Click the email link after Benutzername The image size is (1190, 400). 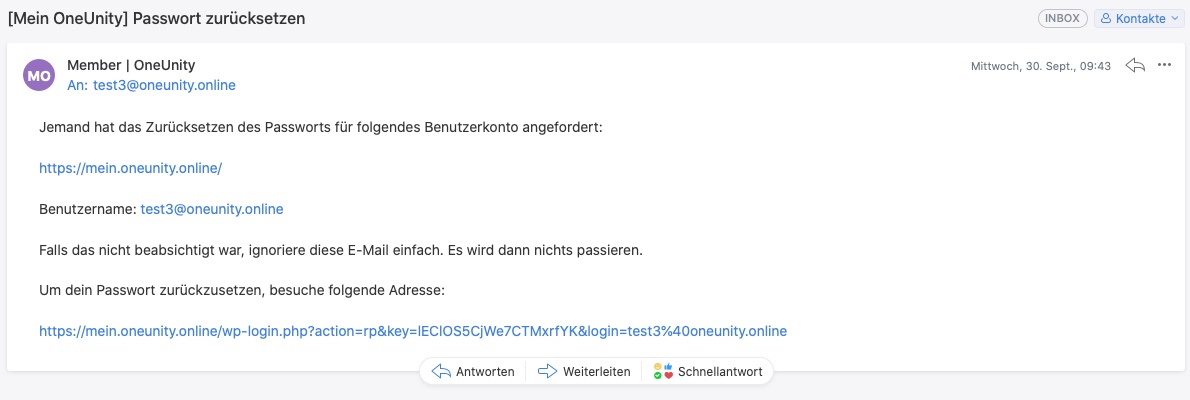[x=212, y=209]
